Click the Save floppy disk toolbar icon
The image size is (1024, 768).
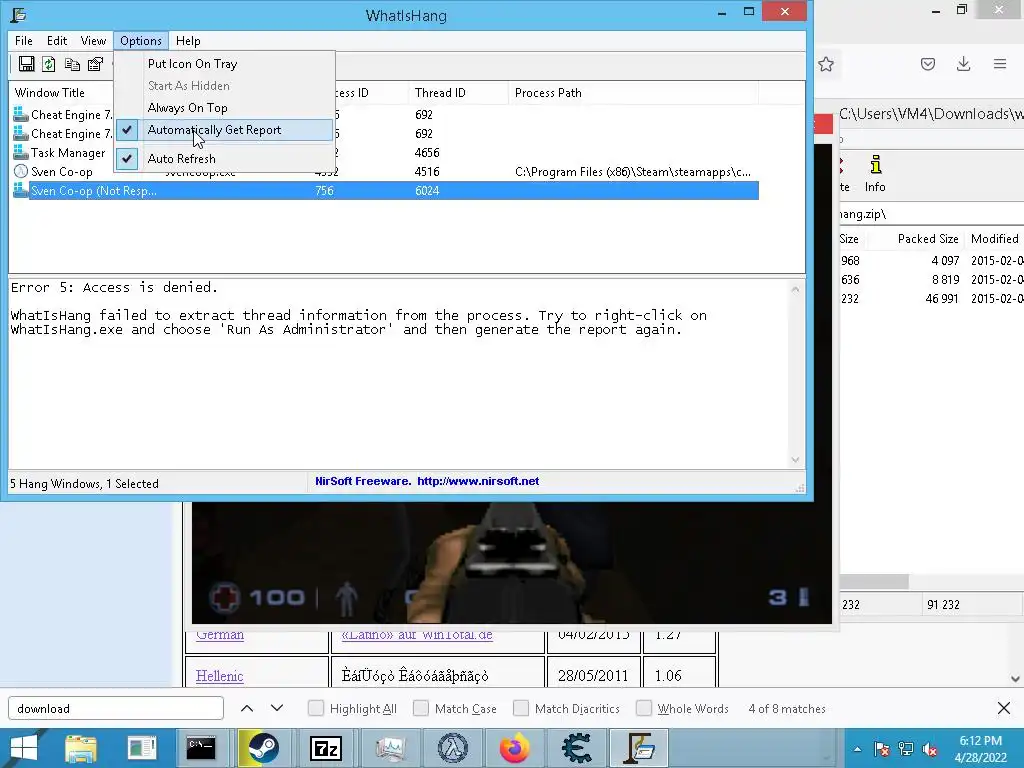pos(27,64)
